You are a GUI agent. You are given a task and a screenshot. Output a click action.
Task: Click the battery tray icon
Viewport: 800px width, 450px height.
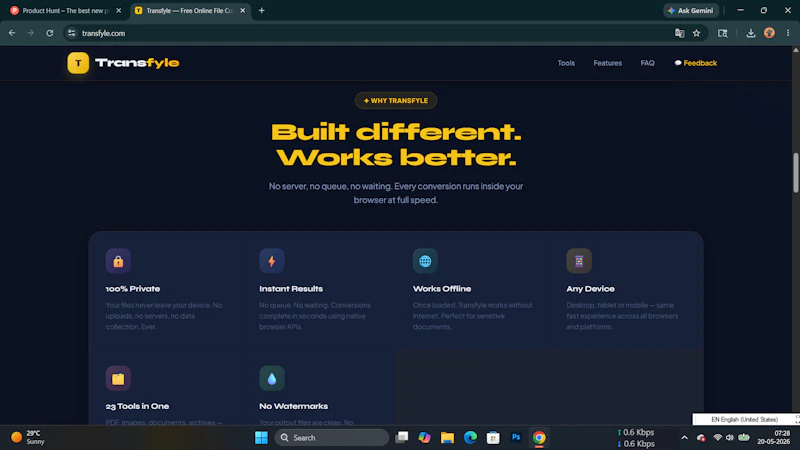point(744,437)
